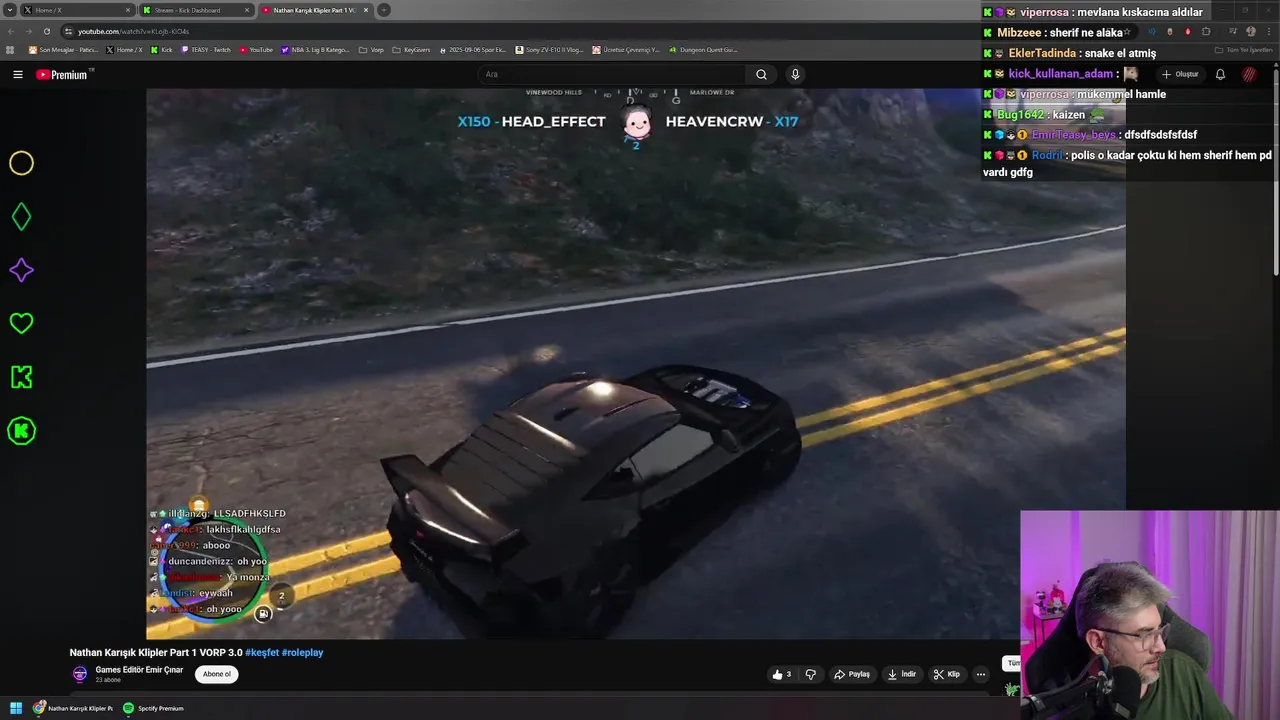Open Games Editör Emir Çınar channel avatar
The image size is (1280, 720).
coord(80,674)
